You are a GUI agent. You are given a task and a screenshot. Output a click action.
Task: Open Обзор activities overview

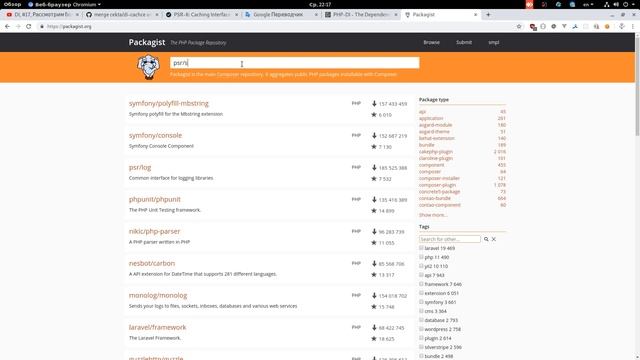[x=12, y=4]
